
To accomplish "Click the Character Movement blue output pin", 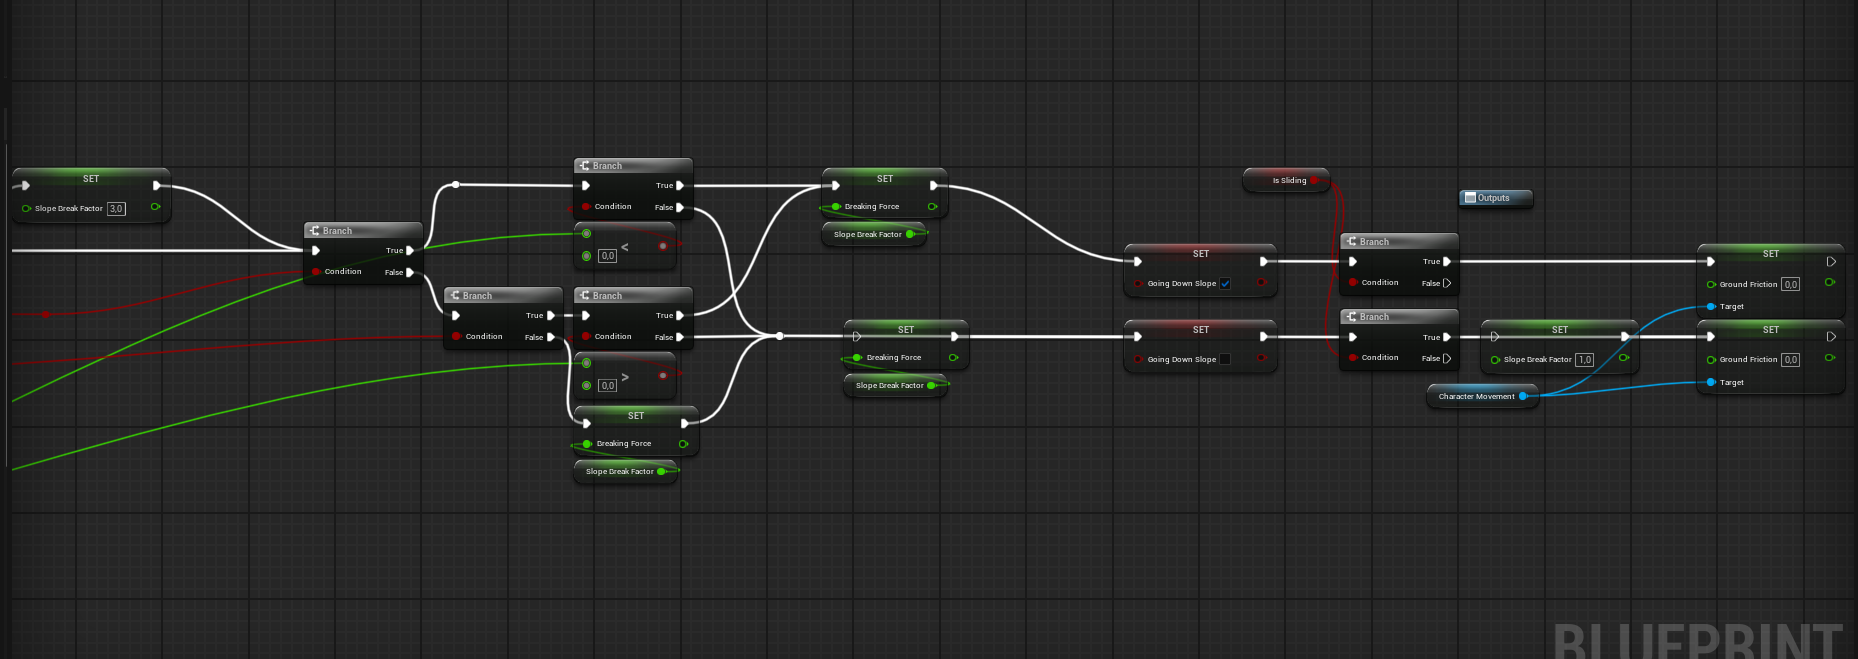I will (1523, 397).
